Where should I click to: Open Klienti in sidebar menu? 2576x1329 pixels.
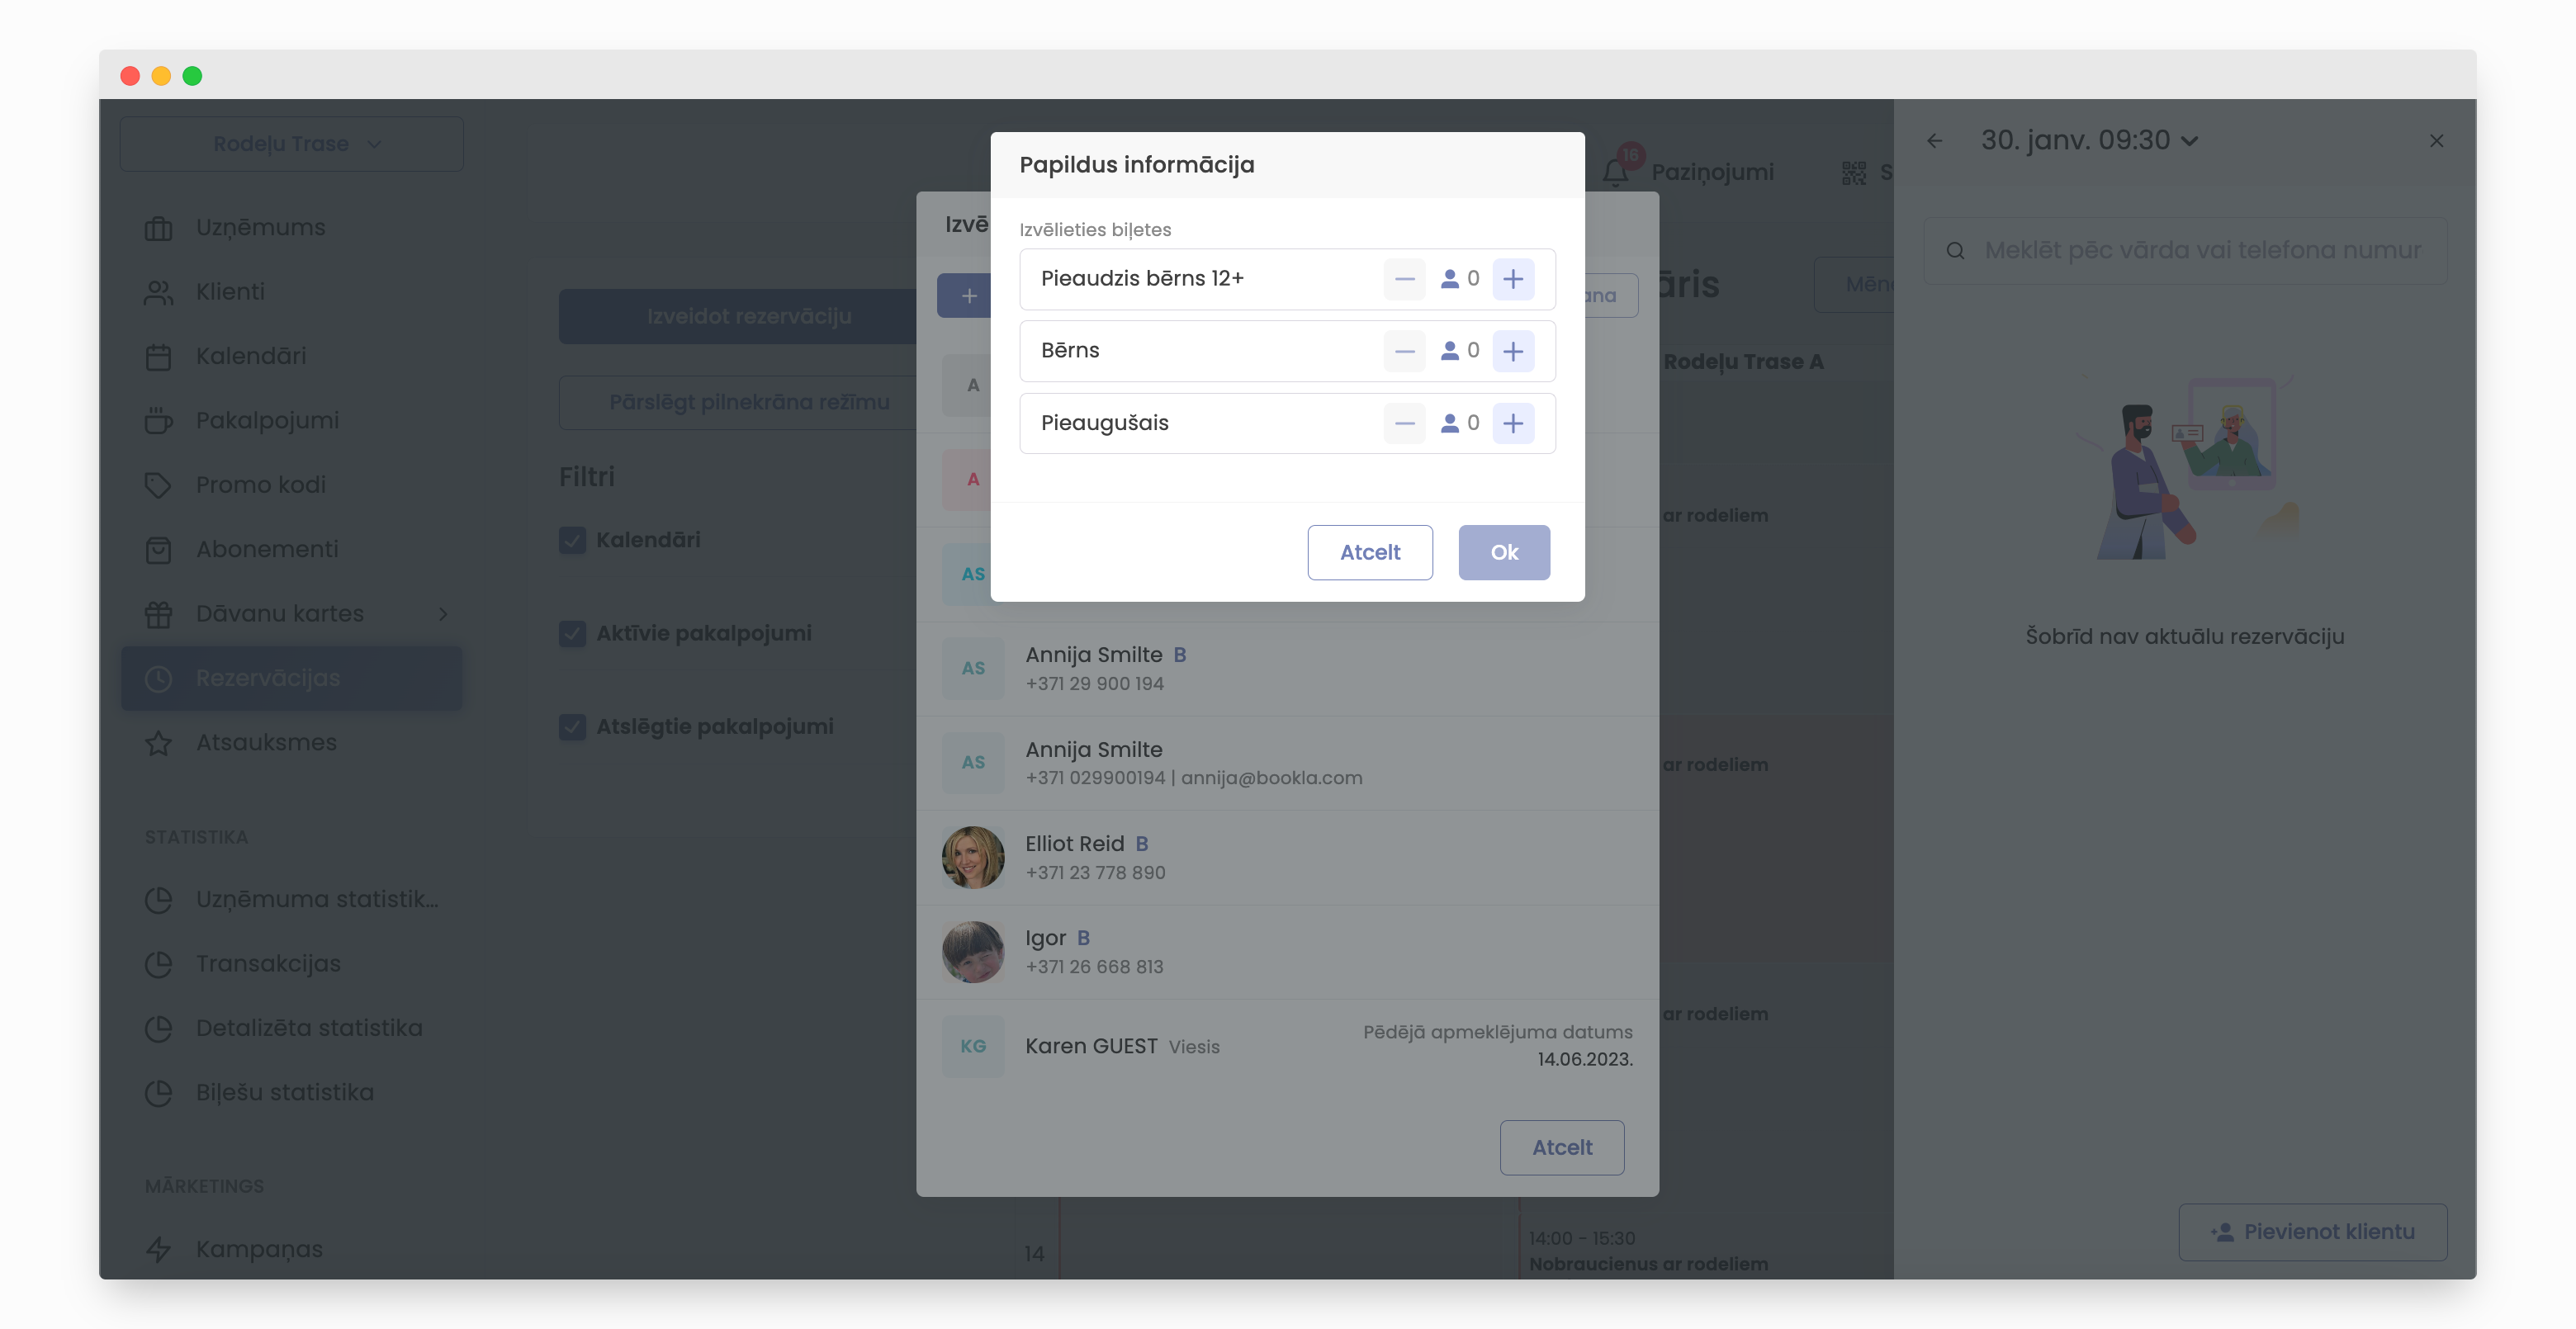pyautogui.click(x=230, y=292)
